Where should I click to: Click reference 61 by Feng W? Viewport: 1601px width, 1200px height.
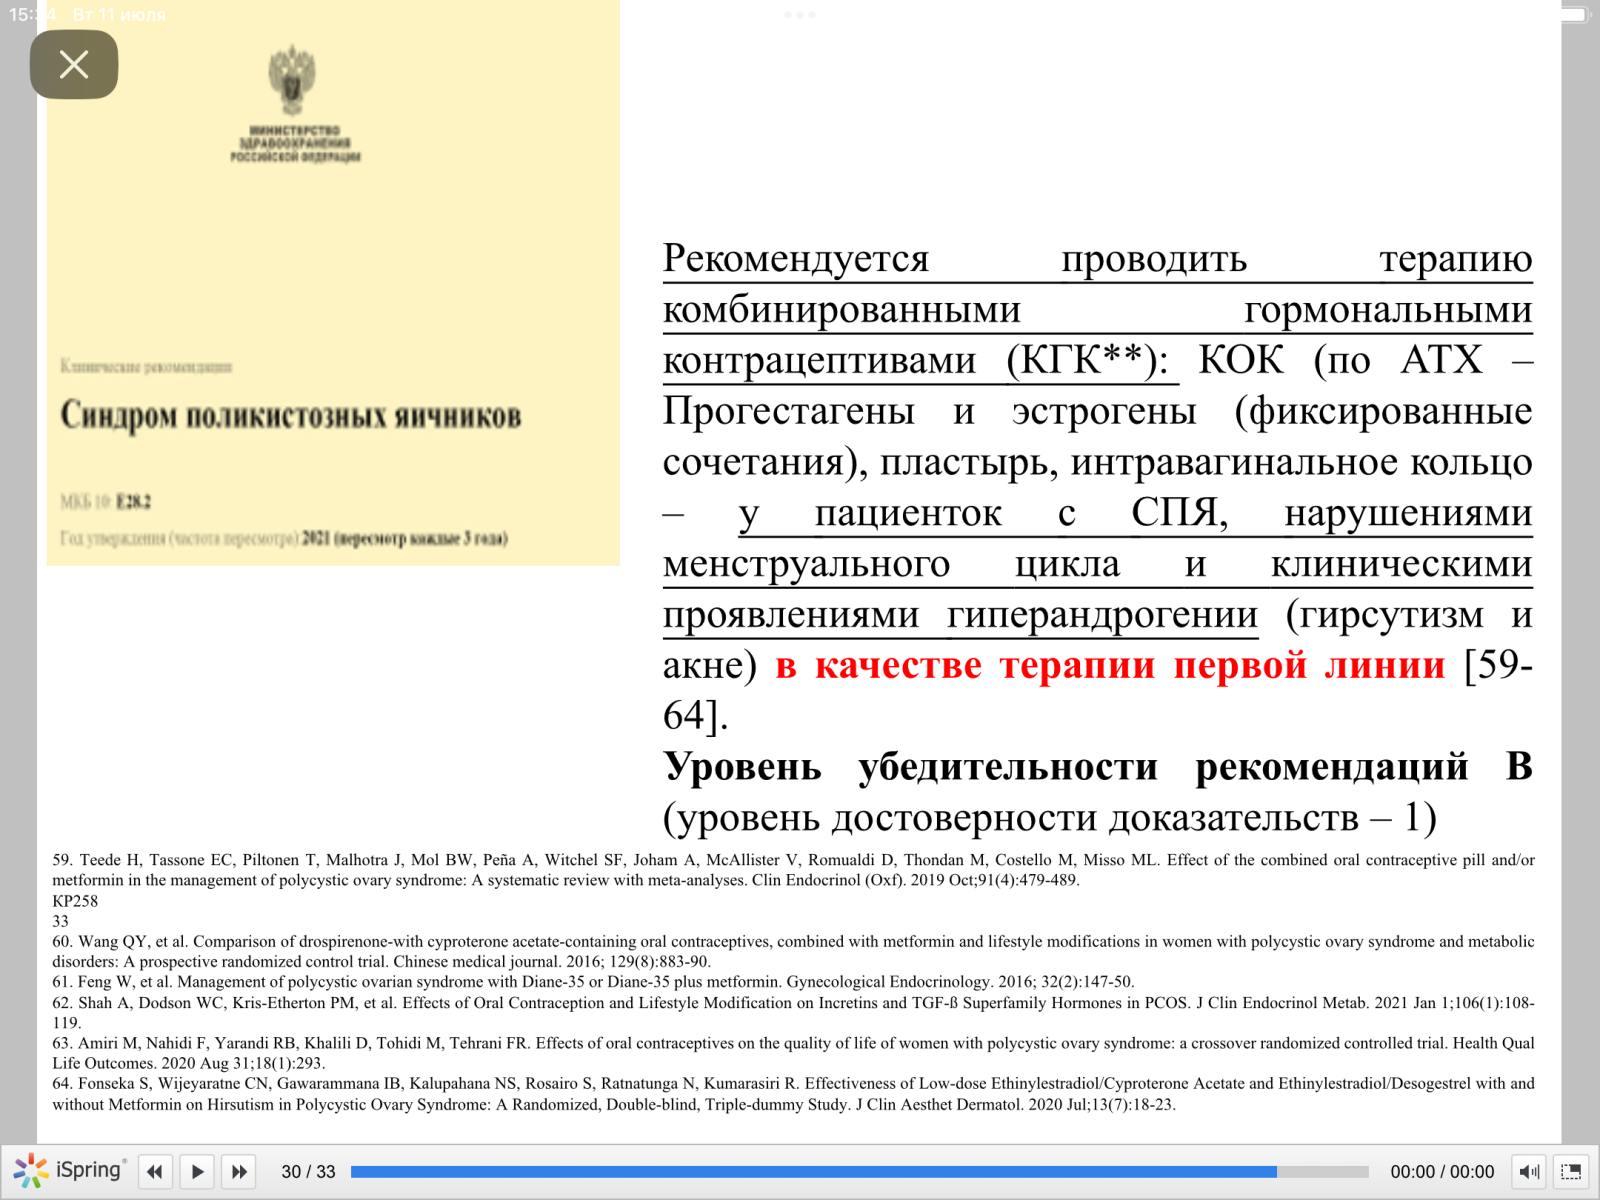(x=593, y=982)
